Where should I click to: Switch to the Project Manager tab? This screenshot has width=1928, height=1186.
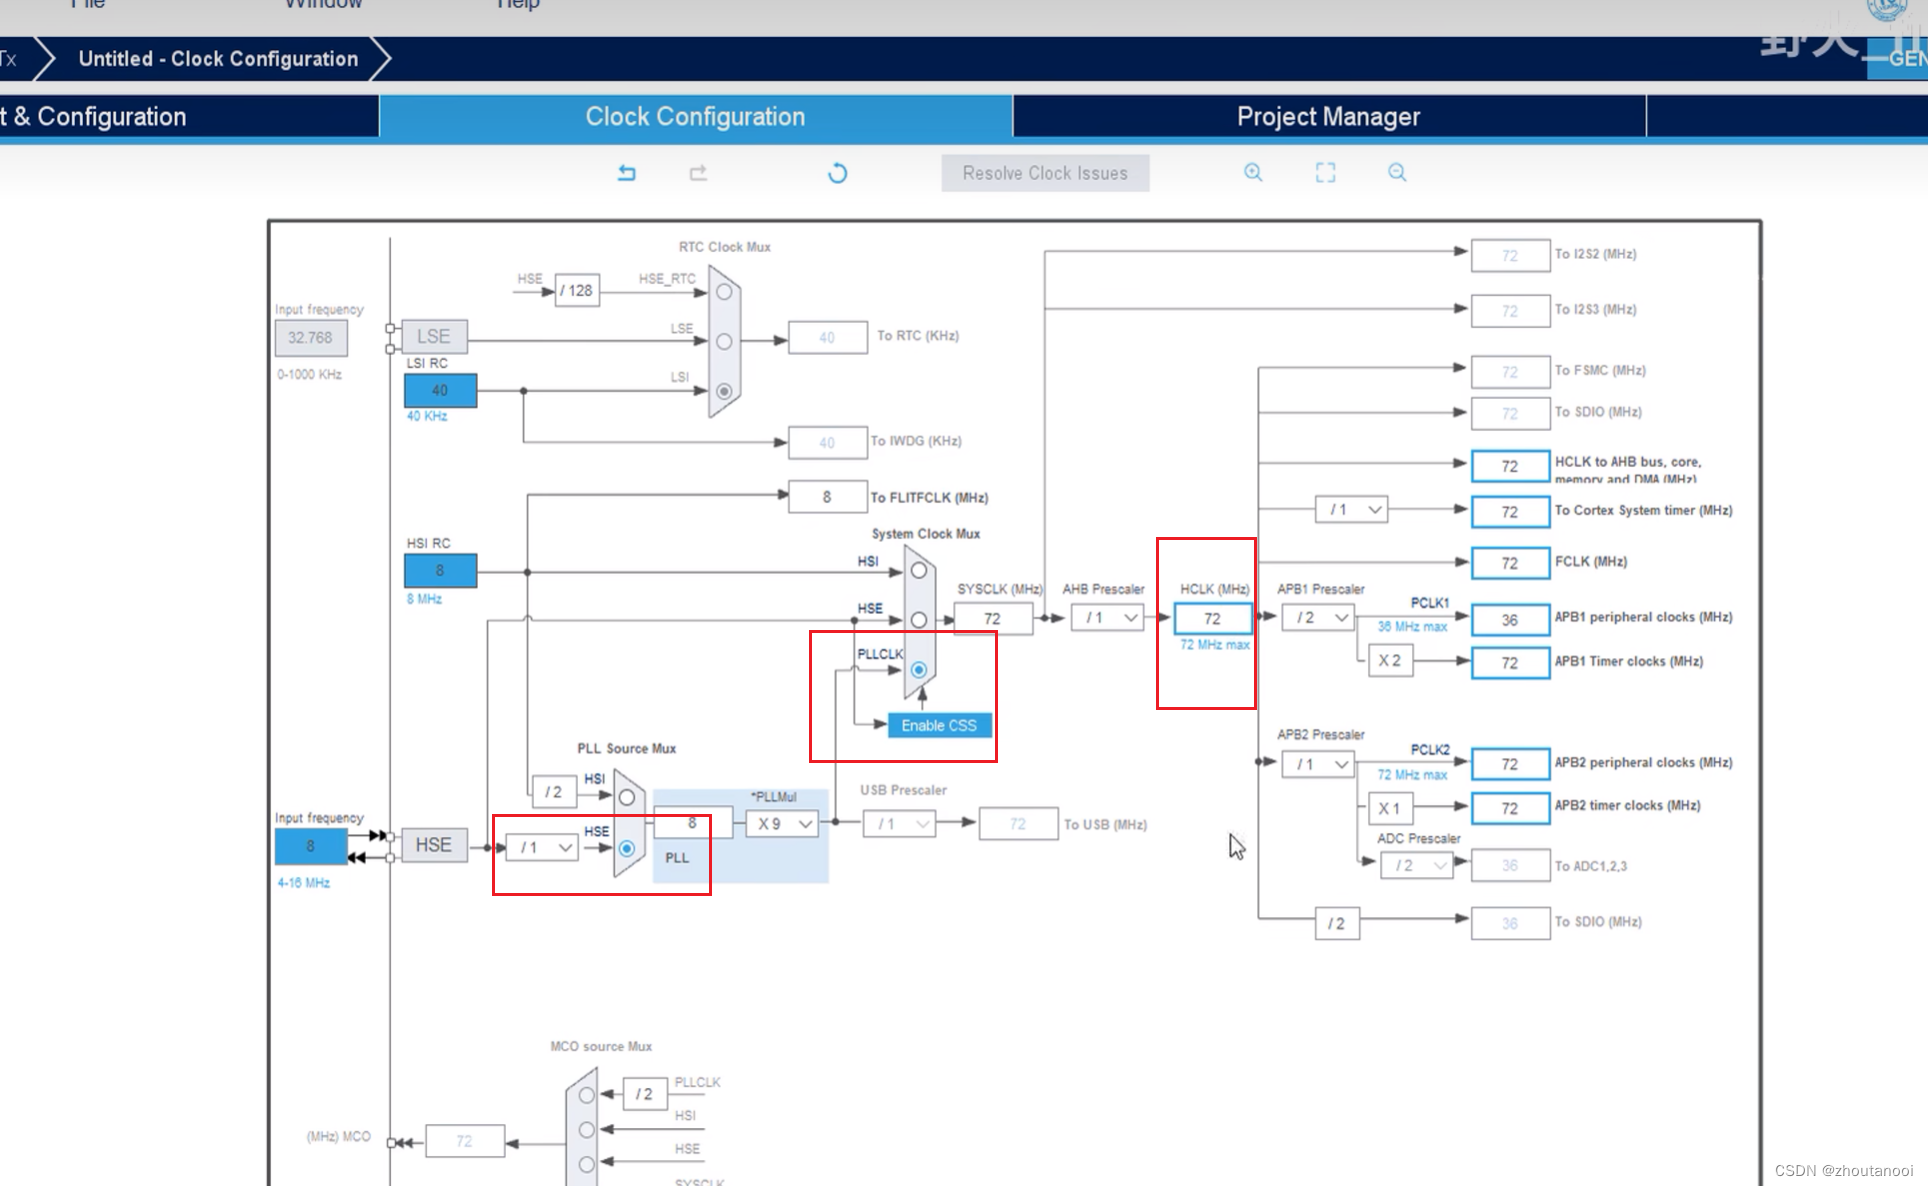click(x=1328, y=117)
